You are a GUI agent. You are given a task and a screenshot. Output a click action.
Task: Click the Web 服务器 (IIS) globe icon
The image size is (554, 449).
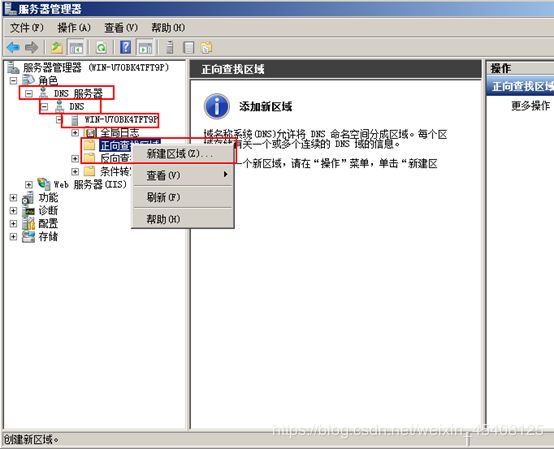click(44, 184)
